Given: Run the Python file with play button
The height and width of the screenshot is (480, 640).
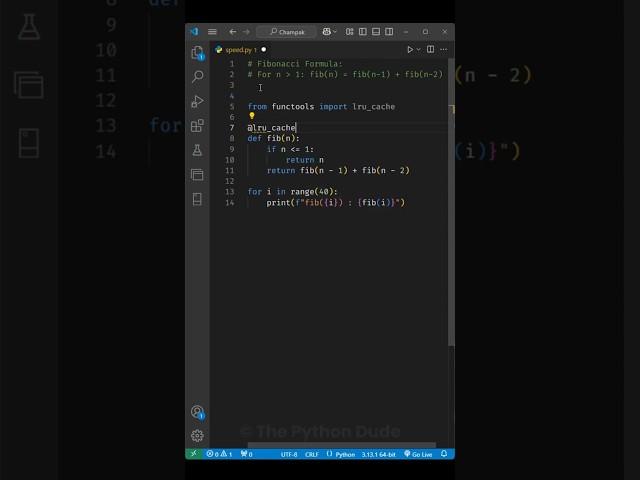Looking at the screenshot, I should (x=410, y=49).
